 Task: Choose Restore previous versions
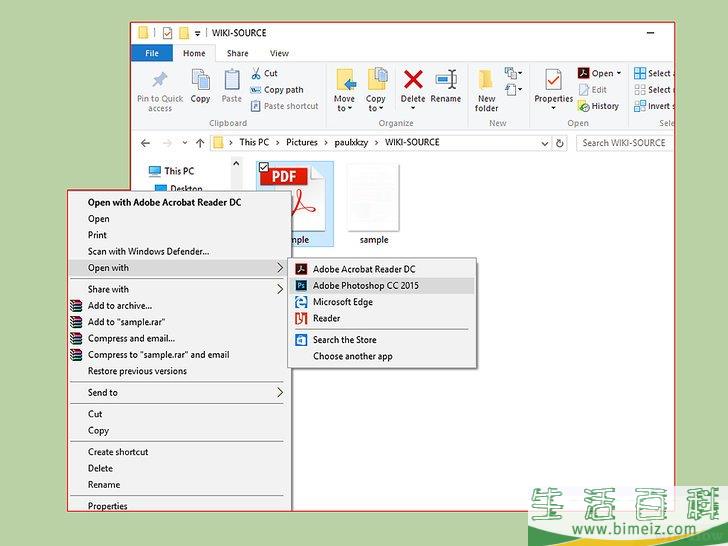[180, 371]
